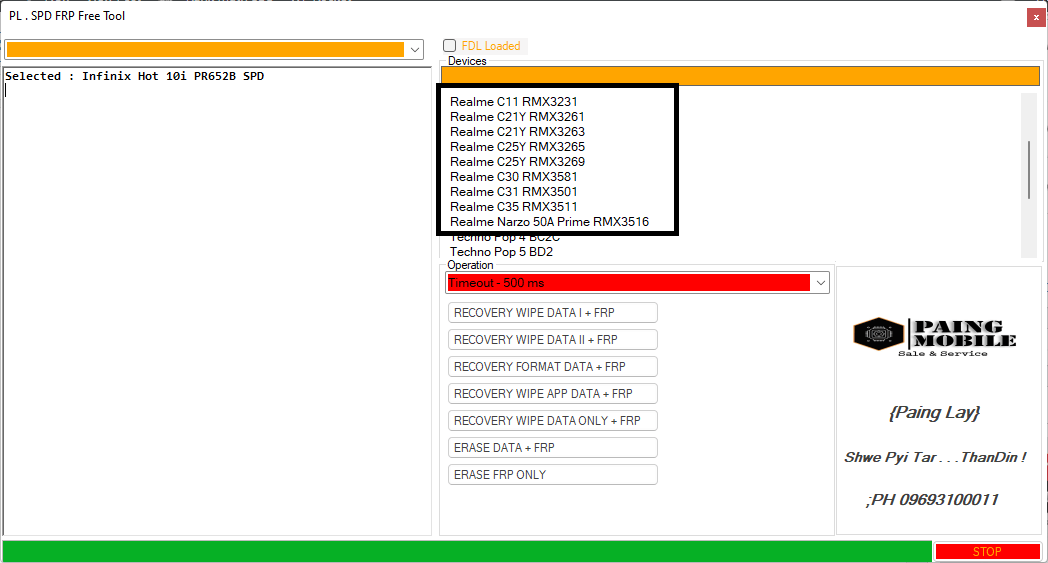Select Realme C21Y RMX3261 device
1048x563 pixels.
pyautogui.click(x=517, y=116)
